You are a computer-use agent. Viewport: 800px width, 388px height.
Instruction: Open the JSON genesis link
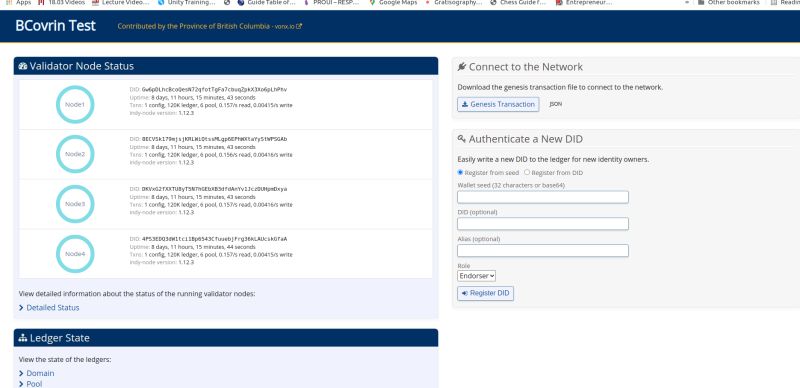click(556, 104)
